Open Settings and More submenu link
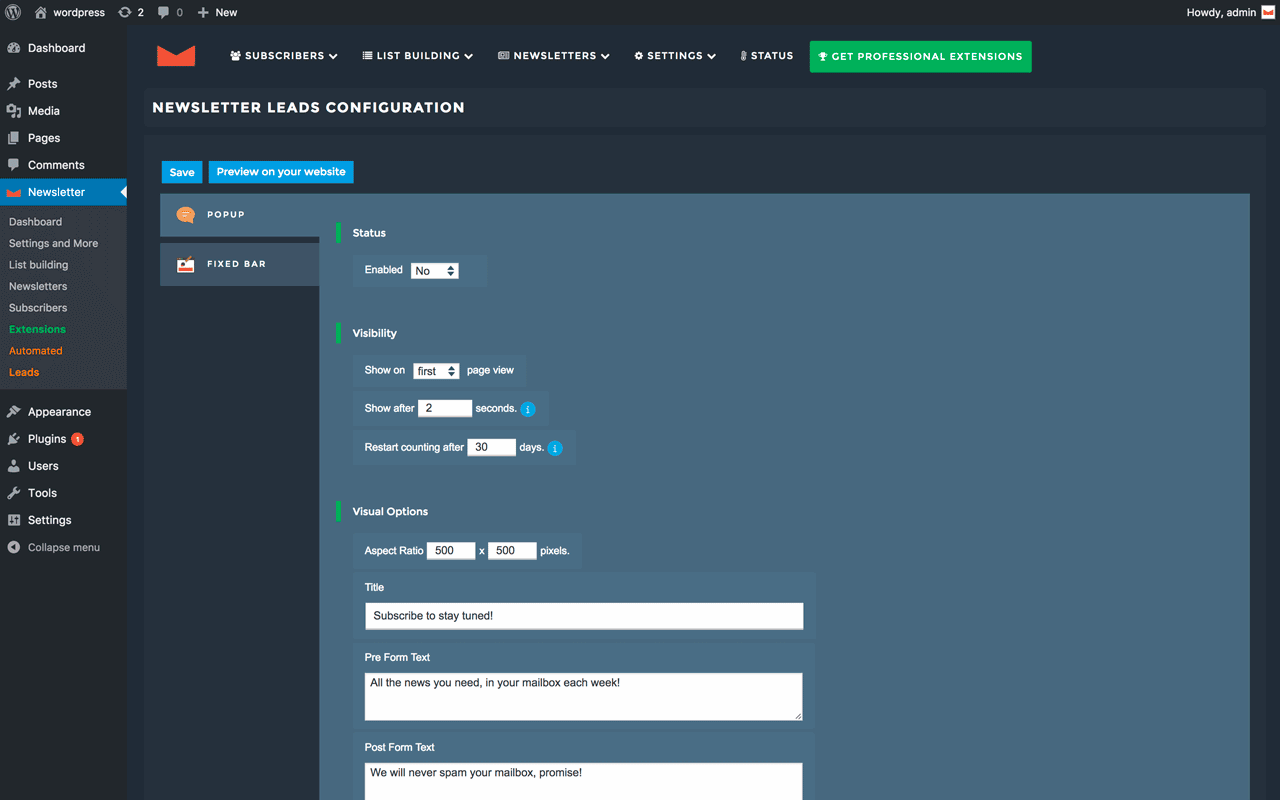The width and height of the screenshot is (1280, 800). click(x=53, y=243)
